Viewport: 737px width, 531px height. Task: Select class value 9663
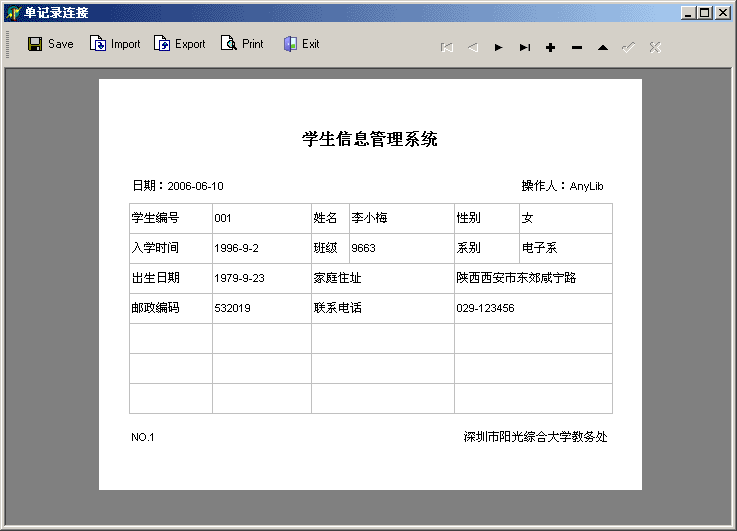[x=402, y=248]
